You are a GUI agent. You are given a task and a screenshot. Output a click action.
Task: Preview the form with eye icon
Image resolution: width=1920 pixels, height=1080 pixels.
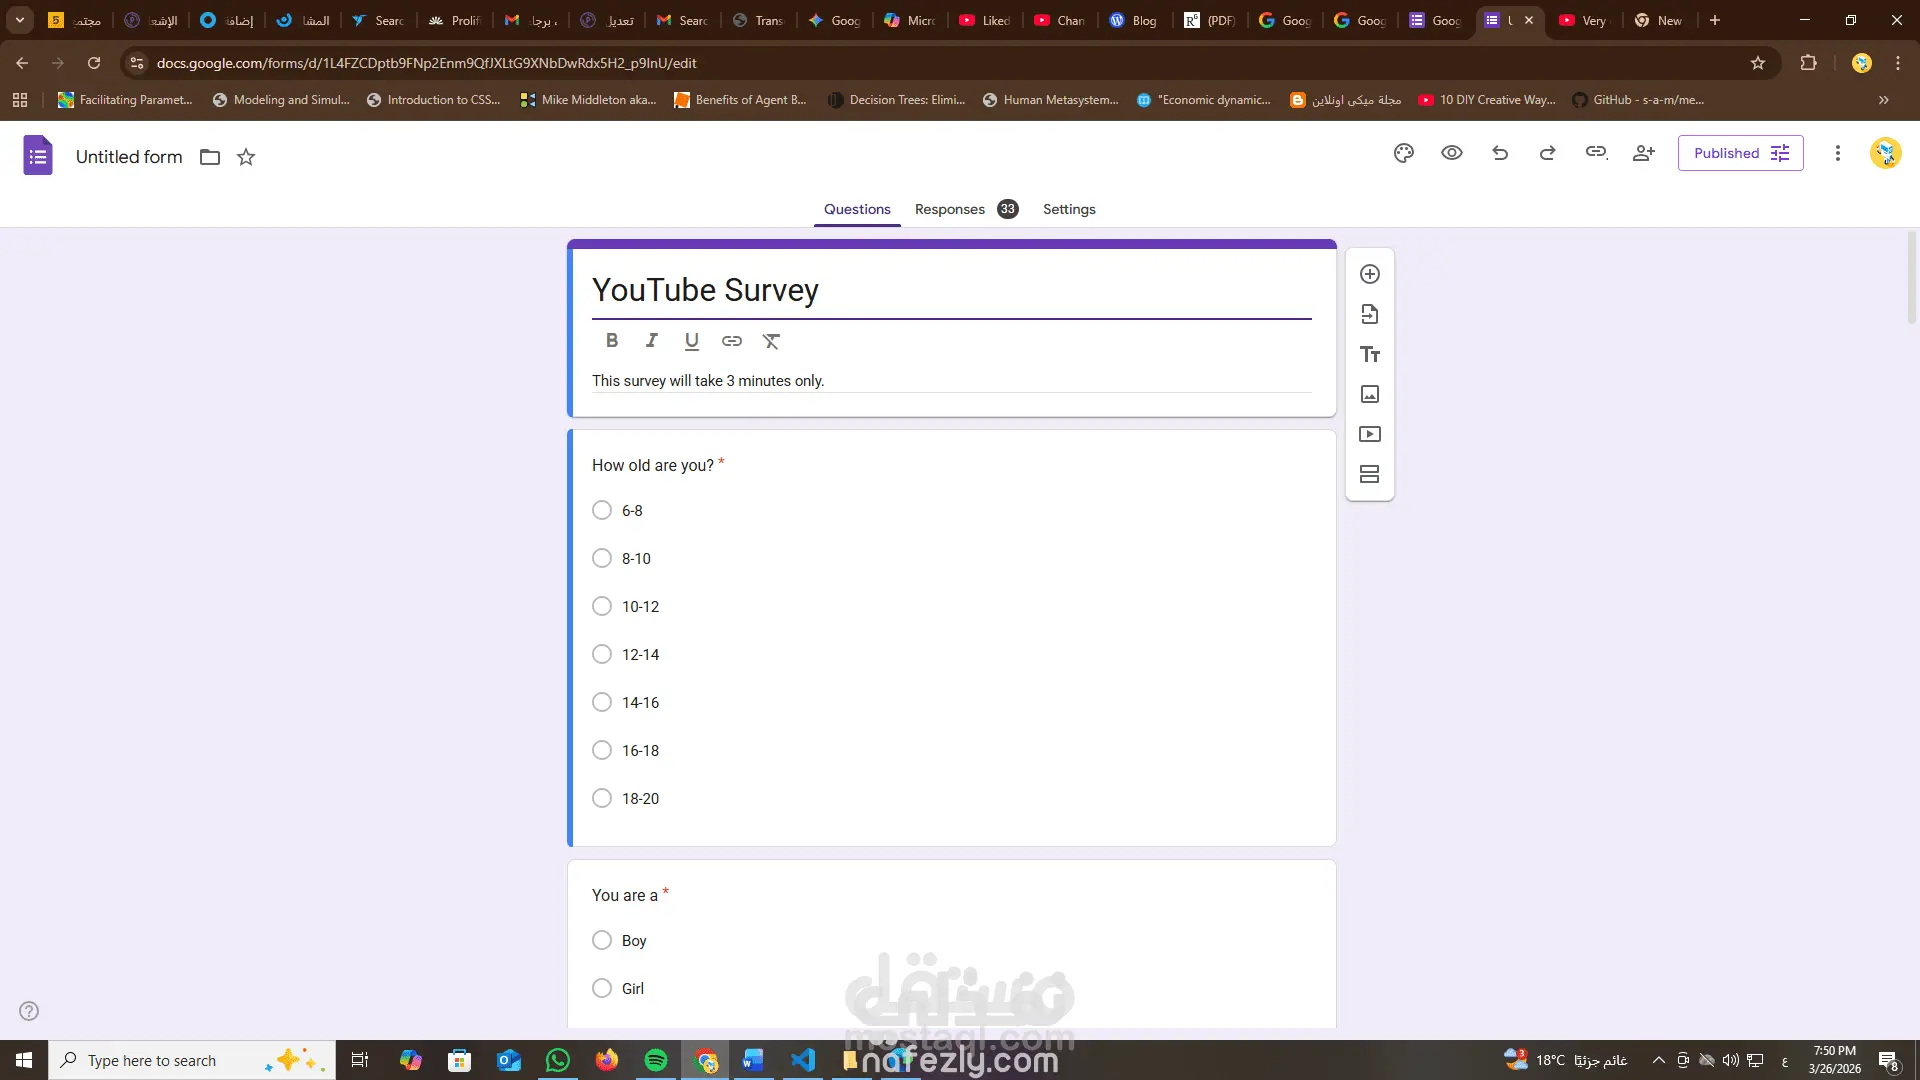pos(1452,153)
